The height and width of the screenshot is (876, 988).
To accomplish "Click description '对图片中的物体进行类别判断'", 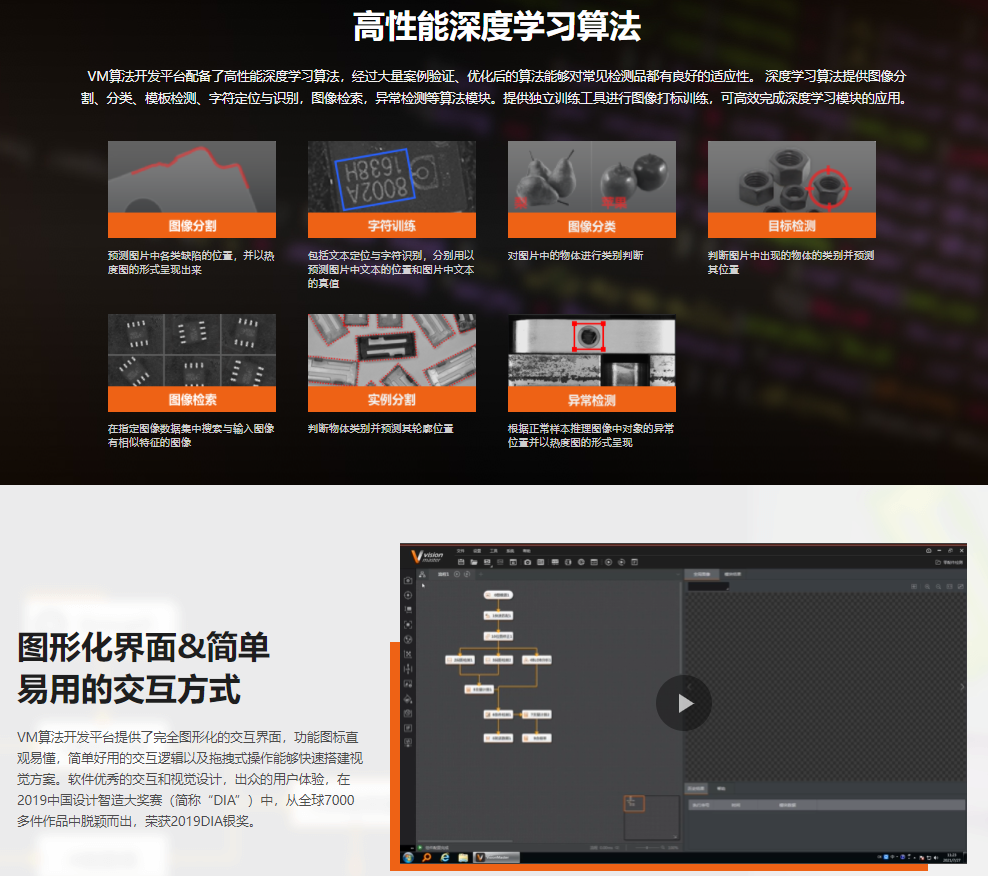I will (x=575, y=255).
